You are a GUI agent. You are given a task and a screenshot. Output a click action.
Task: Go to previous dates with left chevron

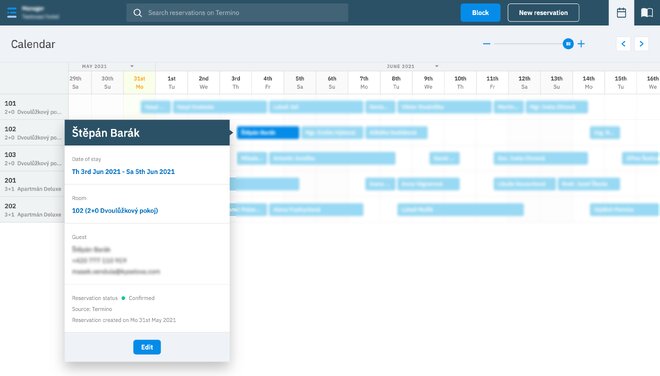point(623,44)
